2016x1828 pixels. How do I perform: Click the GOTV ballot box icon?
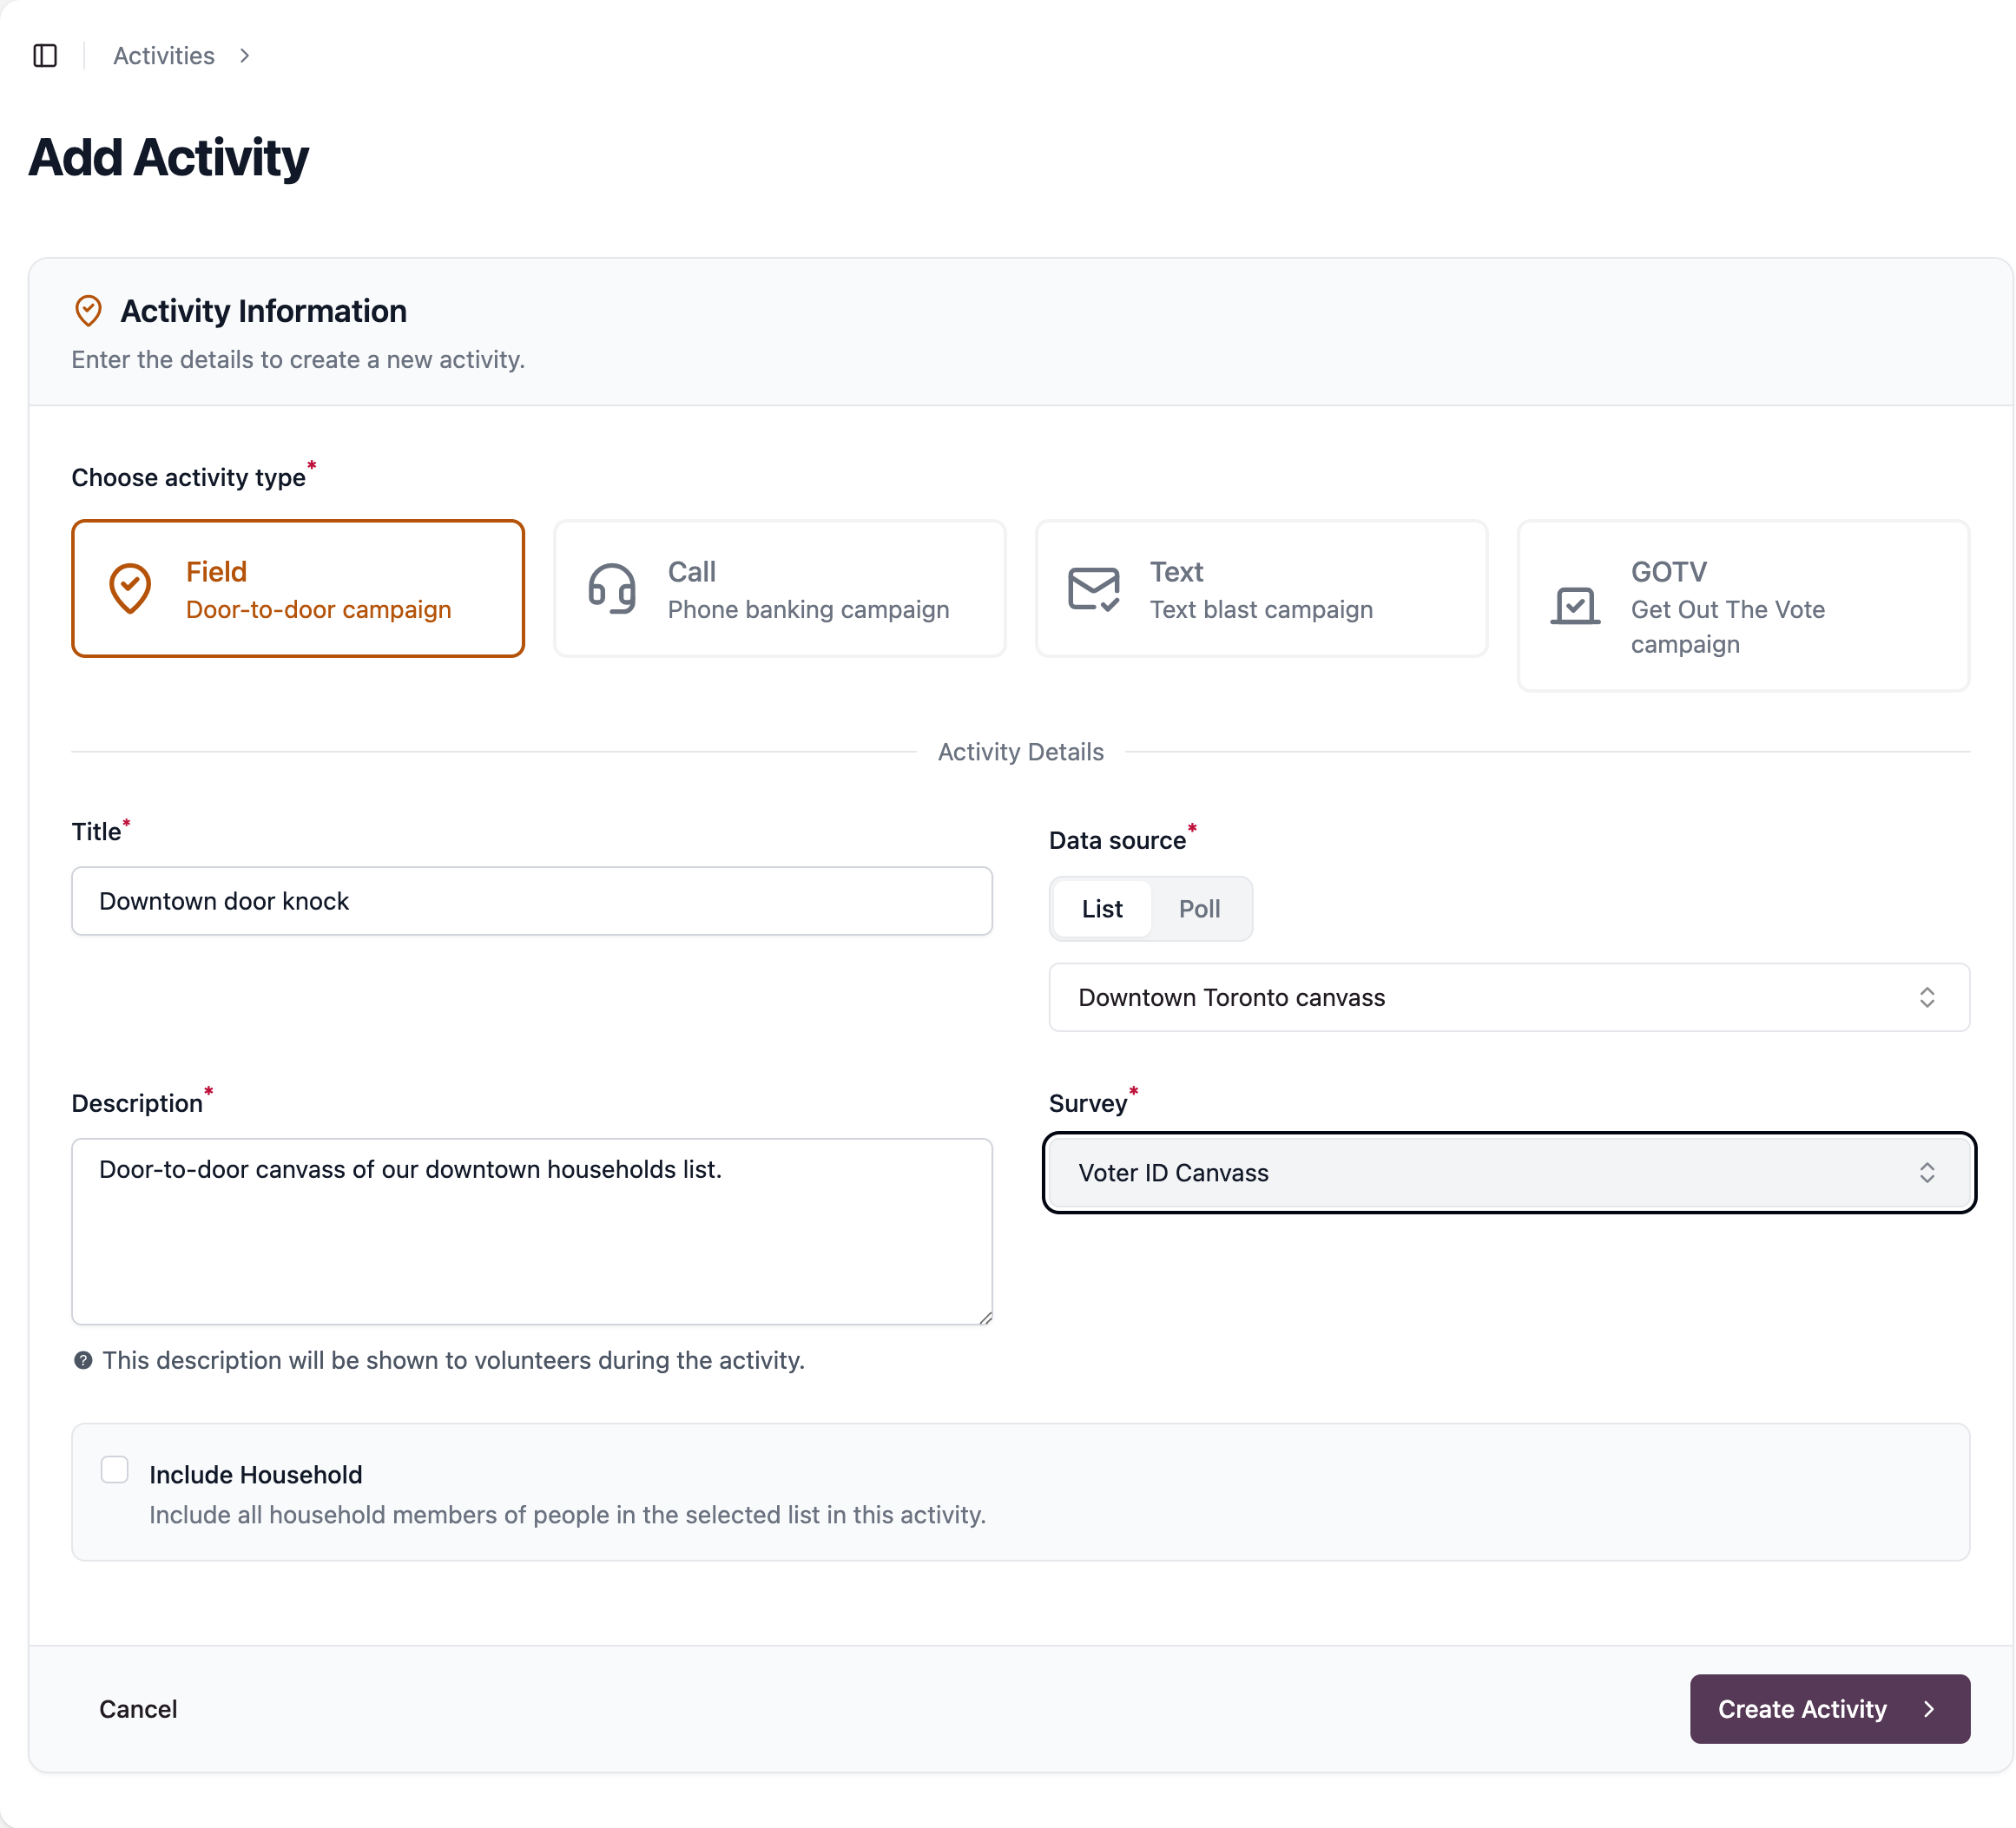point(1575,605)
